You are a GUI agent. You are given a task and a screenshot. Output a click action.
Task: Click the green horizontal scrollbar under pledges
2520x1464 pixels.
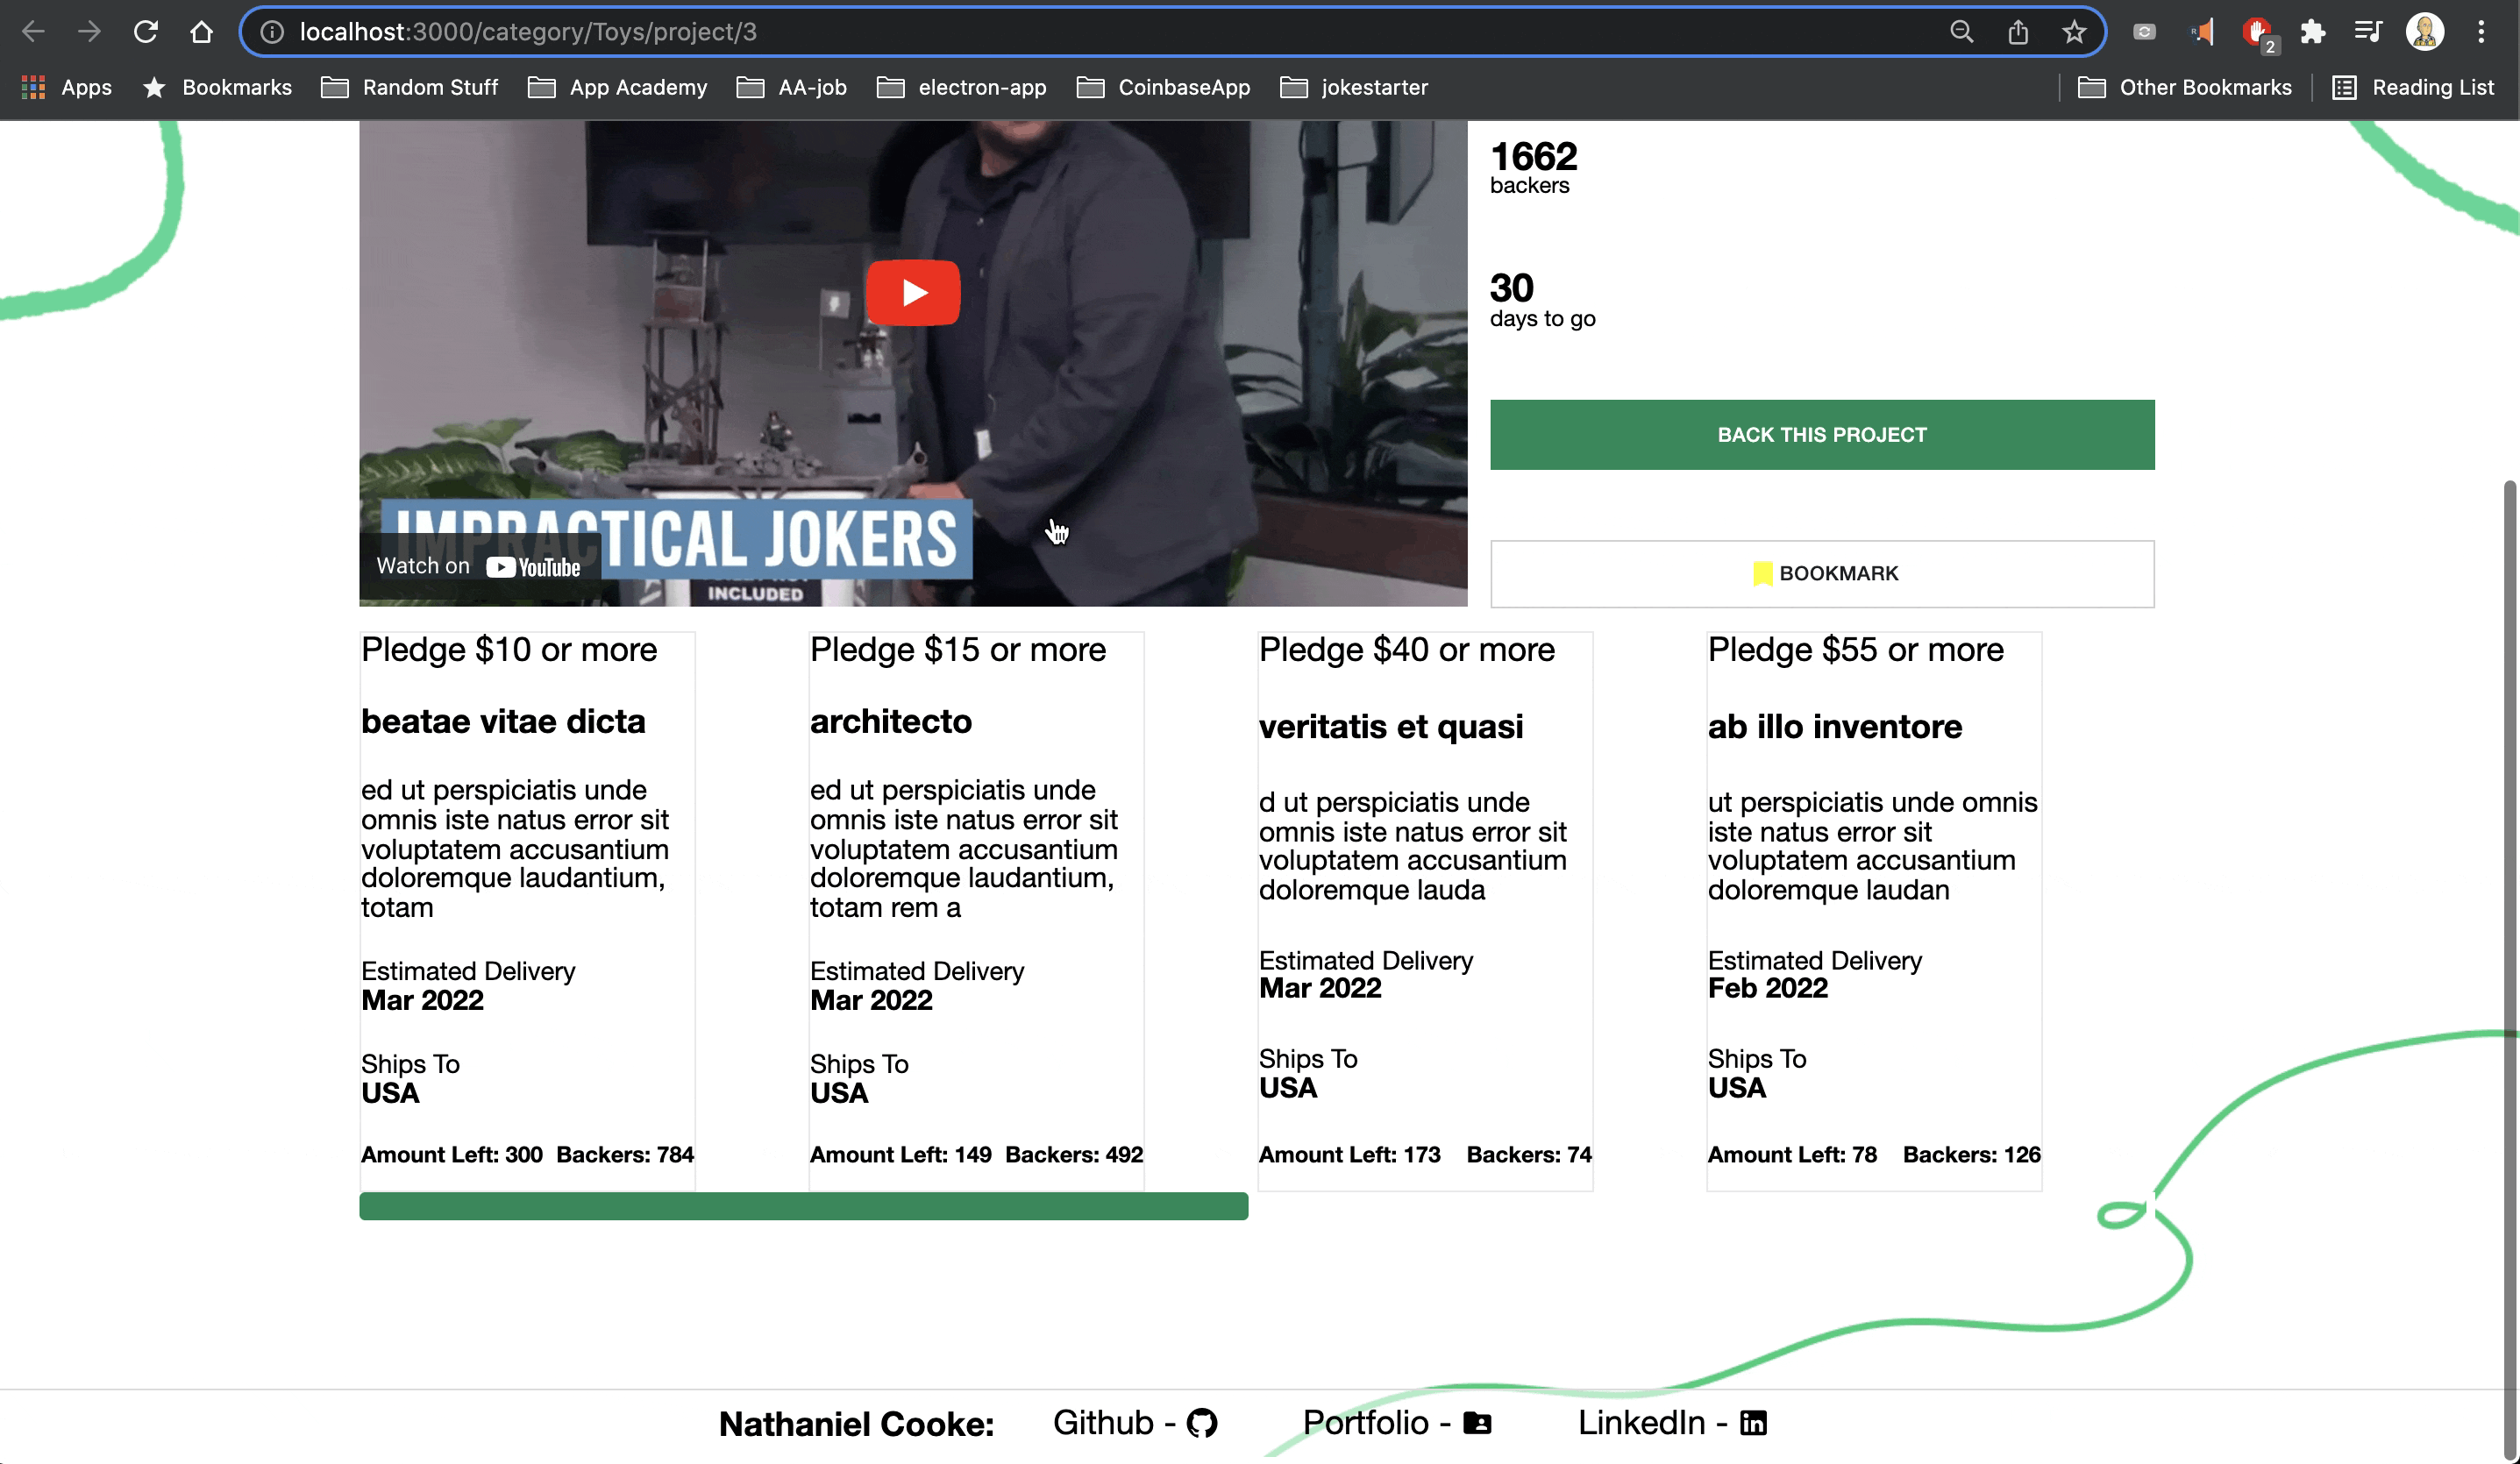803,1206
